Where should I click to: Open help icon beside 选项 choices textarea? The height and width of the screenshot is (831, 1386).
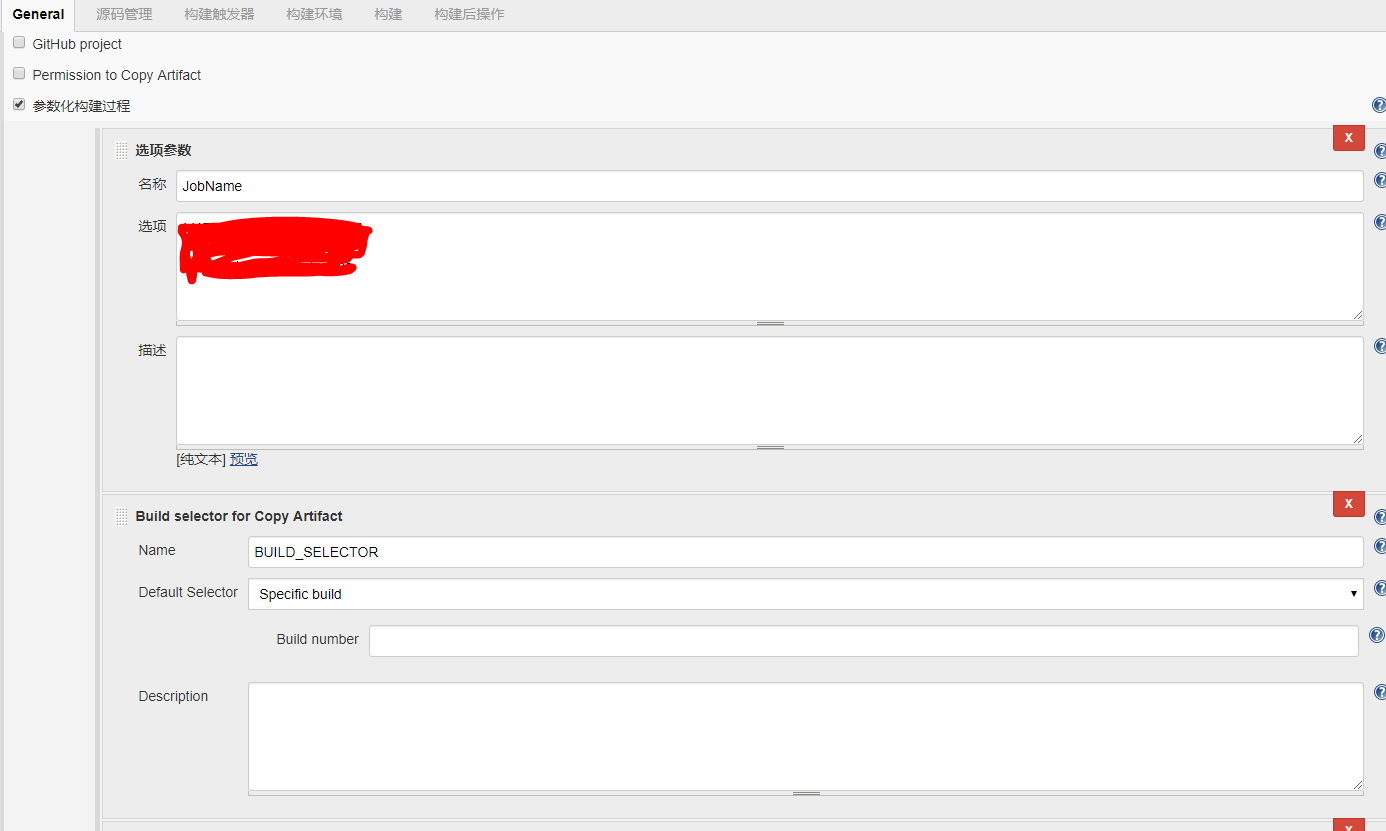[x=1380, y=222]
